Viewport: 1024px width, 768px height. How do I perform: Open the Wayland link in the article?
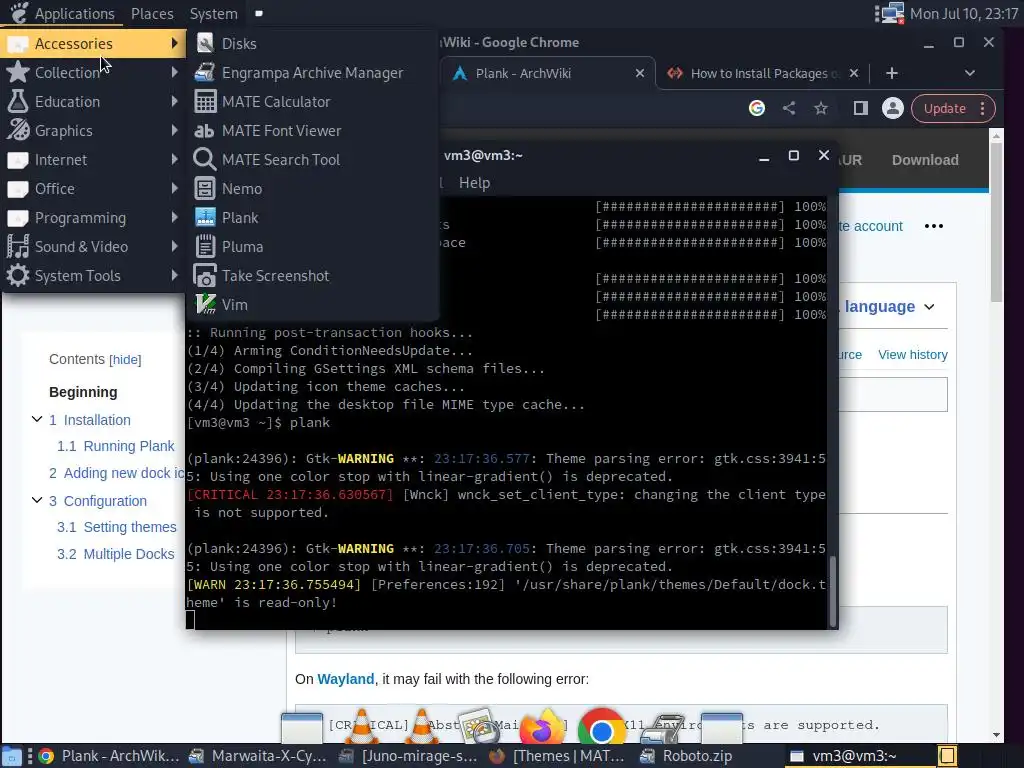click(x=345, y=679)
